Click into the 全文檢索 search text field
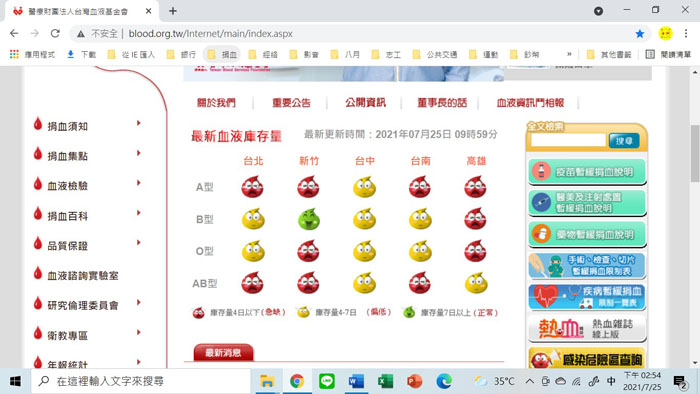 568,141
